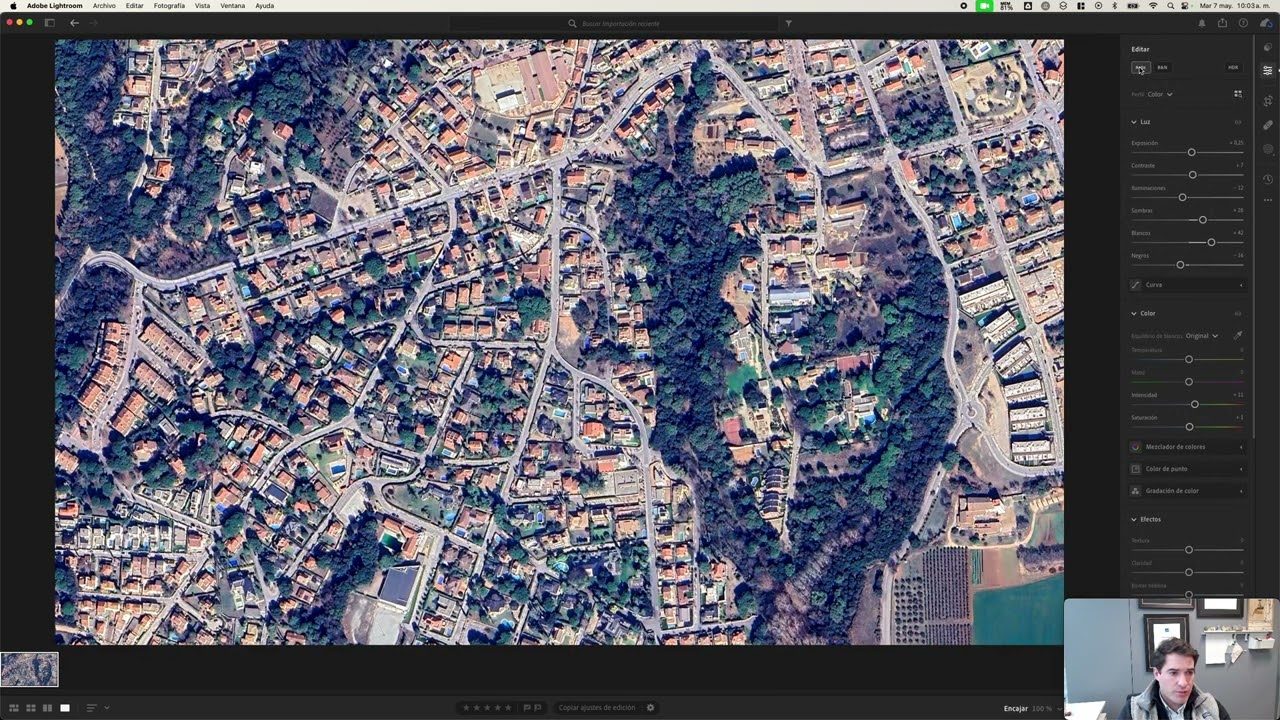The height and width of the screenshot is (720, 1280).
Task: Toggle the left sidebar panel icon
Action: tap(49, 22)
